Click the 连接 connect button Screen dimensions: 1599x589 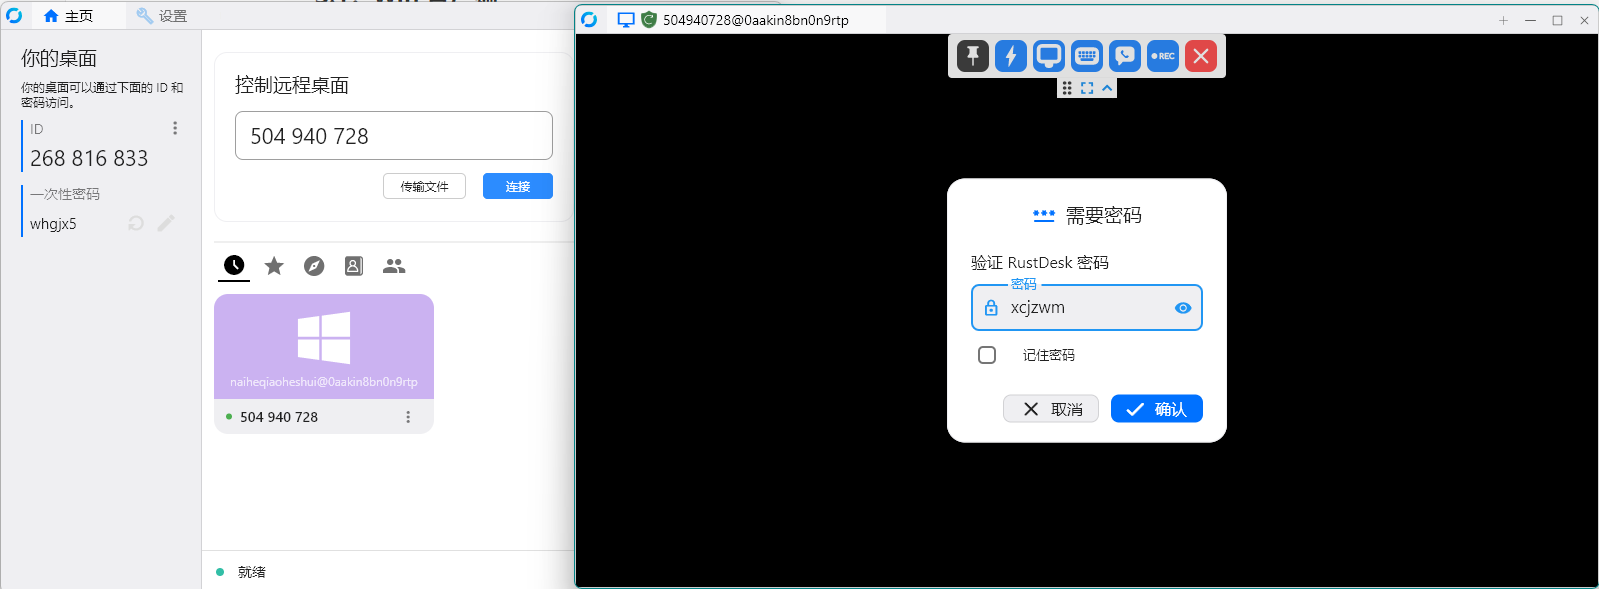[x=518, y=186]
